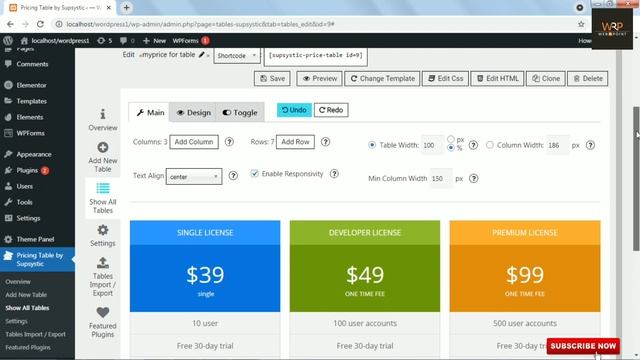
Task: Open Theme Panel in the WordPress menu
Action: pos(35,239)
